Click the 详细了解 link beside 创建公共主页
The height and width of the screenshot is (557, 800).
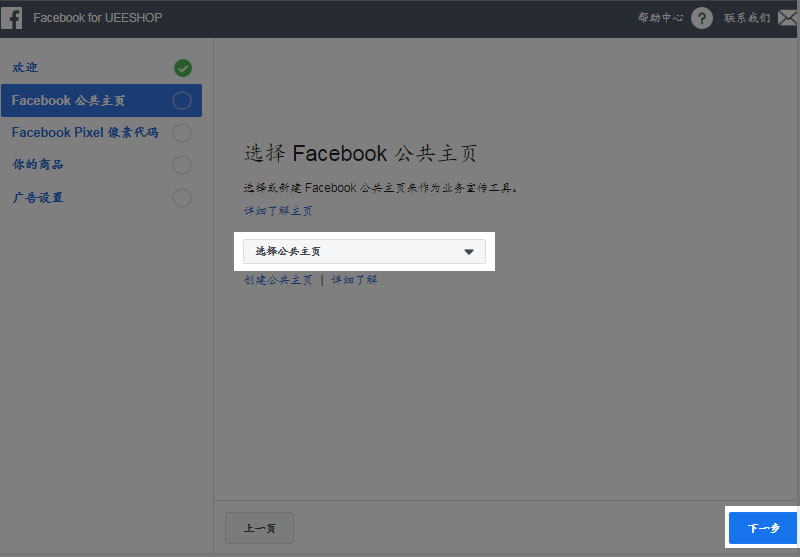pyautogui.click(x=355, y=280)
